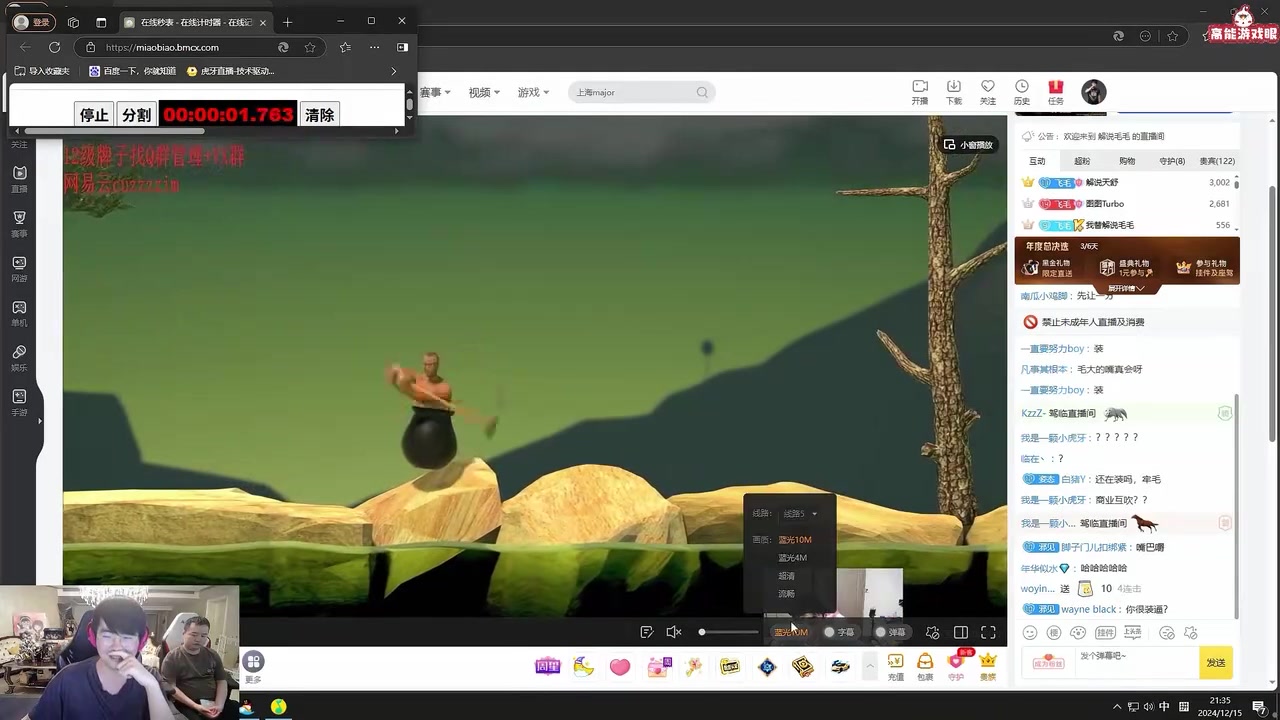Open the 游戏 dropdown in Huya nav

coord(533,92)
